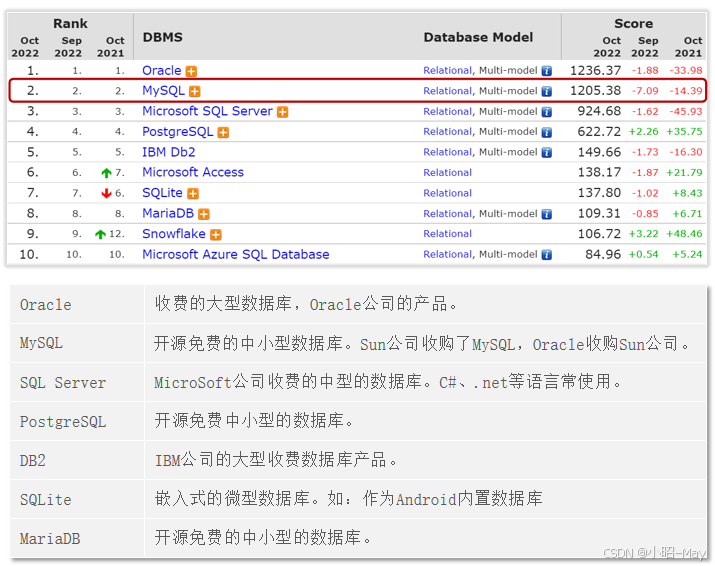715x566 pixels.
Task: Click the multi-model info icon in Microsoft SQL Server row
Action: point(546,112)
